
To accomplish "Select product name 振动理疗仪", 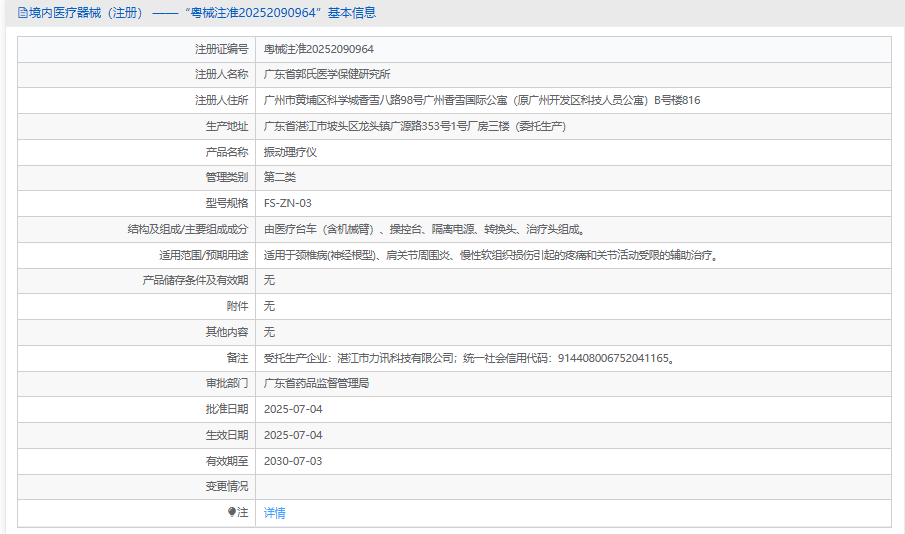I will click(x=289, y=153).
